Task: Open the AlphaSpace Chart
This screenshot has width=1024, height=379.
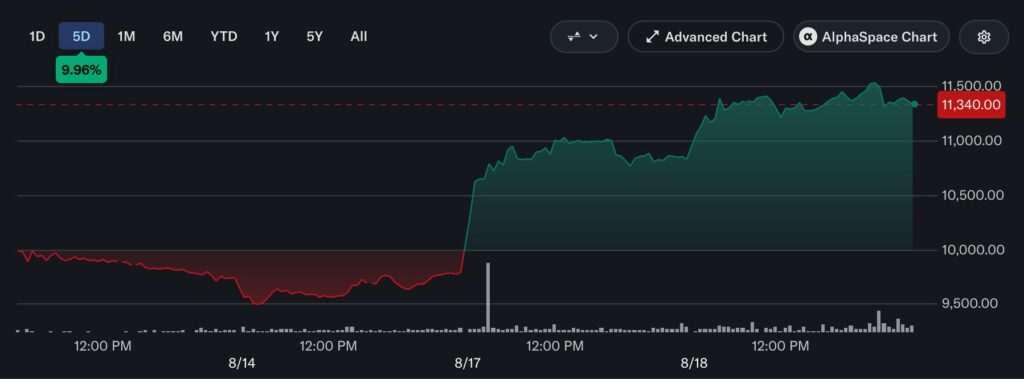Action: 871,37
